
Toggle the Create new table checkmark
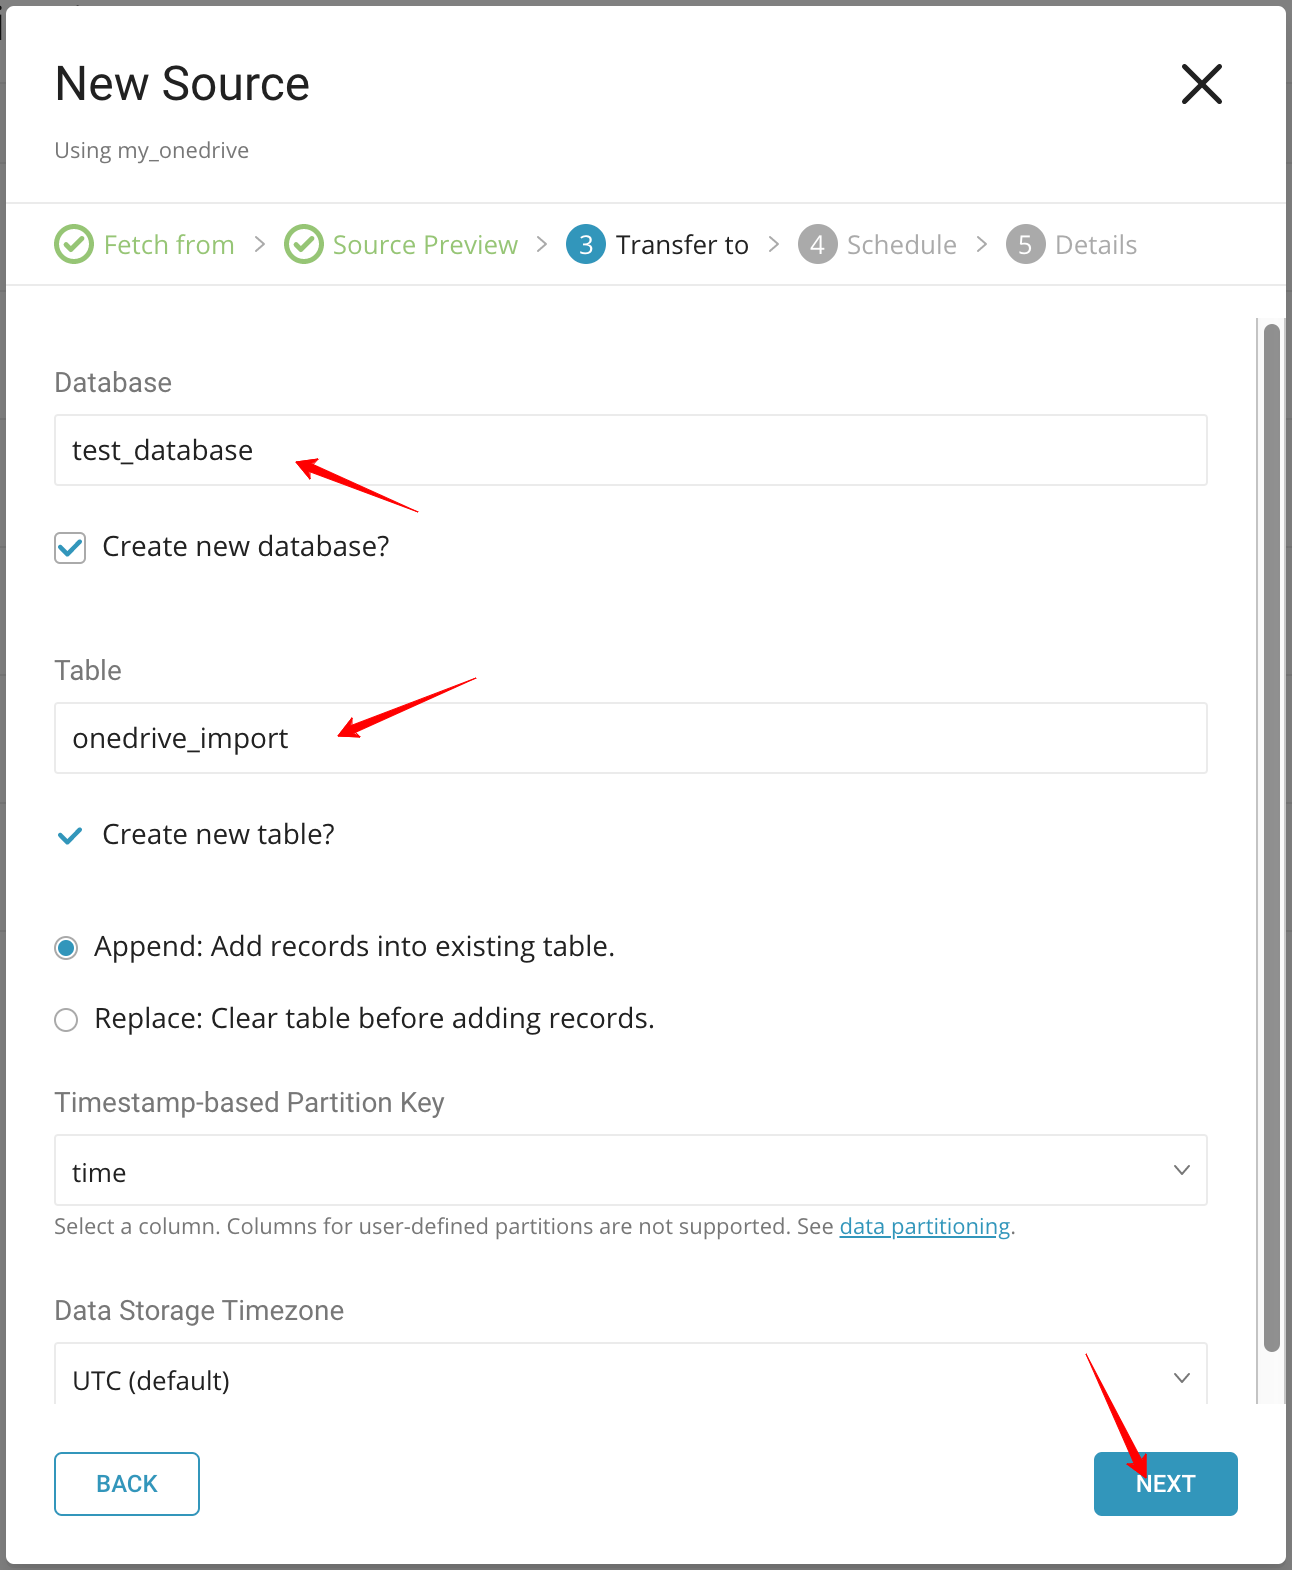pyautogui.click(x=70, y=836)
